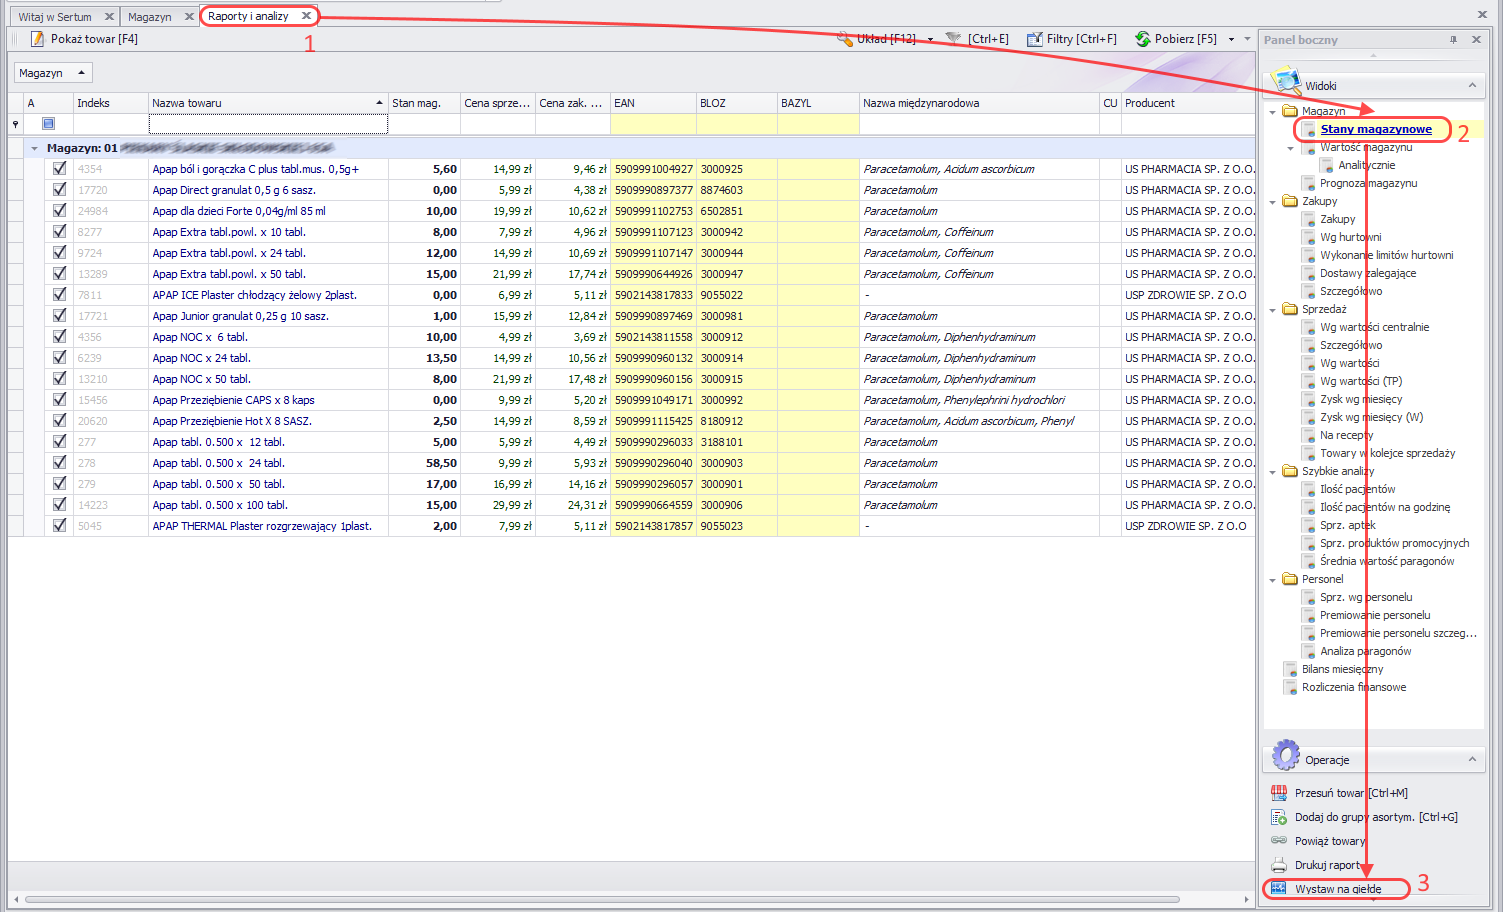Open the Stany magazynowe view link
Image resolution: width=1503 pixels, height=912 pixels.
click(x=1375, y=129)
